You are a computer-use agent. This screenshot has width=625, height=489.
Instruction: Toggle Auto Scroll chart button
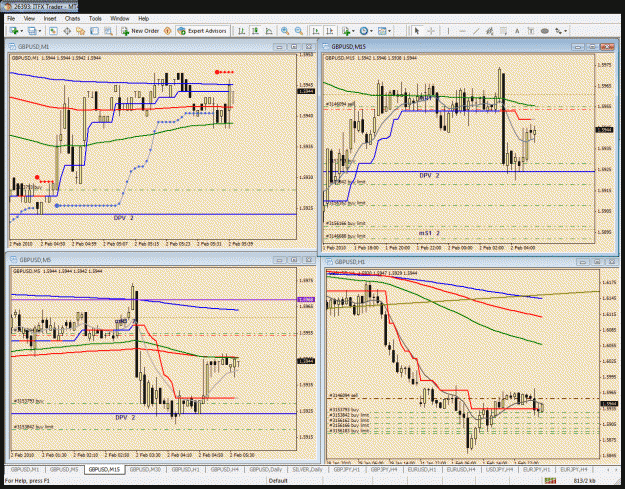316,31
